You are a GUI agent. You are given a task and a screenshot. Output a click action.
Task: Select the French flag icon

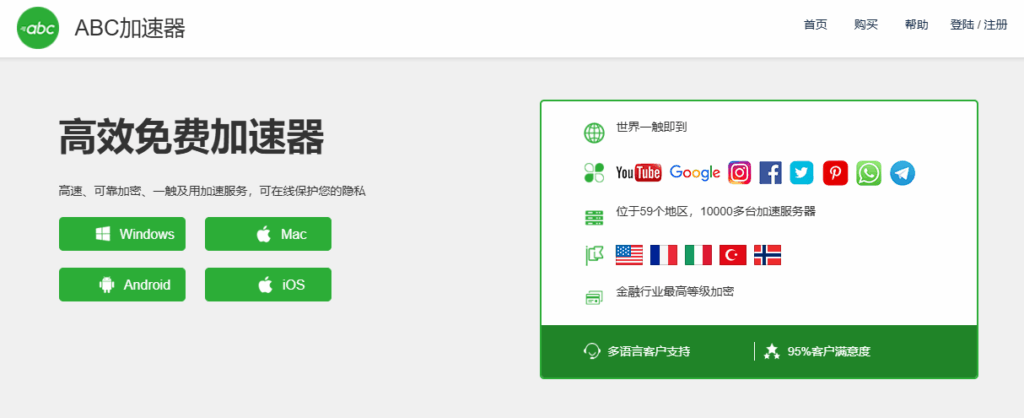pos(663,255)
